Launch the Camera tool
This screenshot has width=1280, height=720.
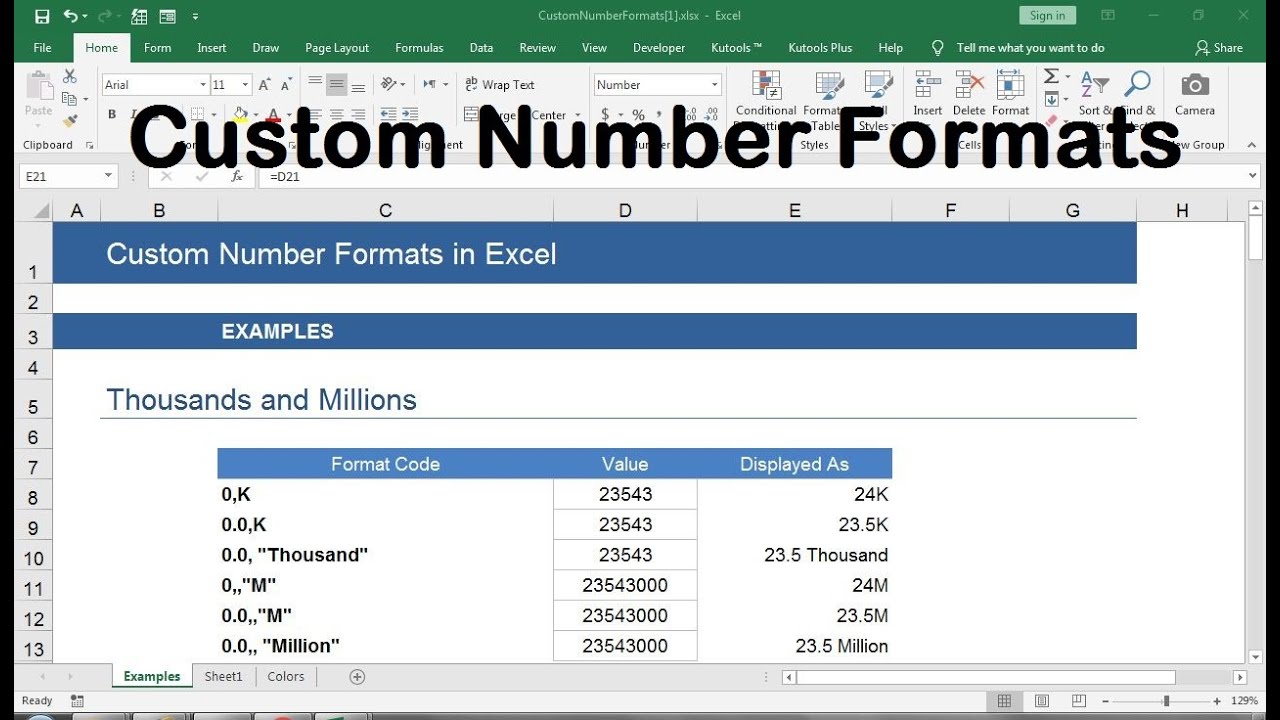tap(1195, 94)
